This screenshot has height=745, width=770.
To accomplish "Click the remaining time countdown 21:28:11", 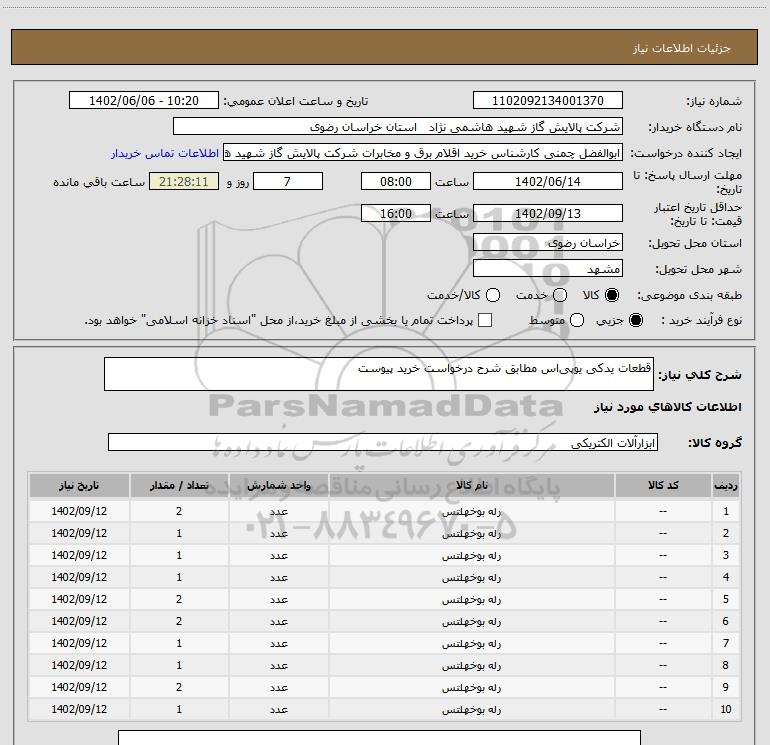I will point(182,182).
